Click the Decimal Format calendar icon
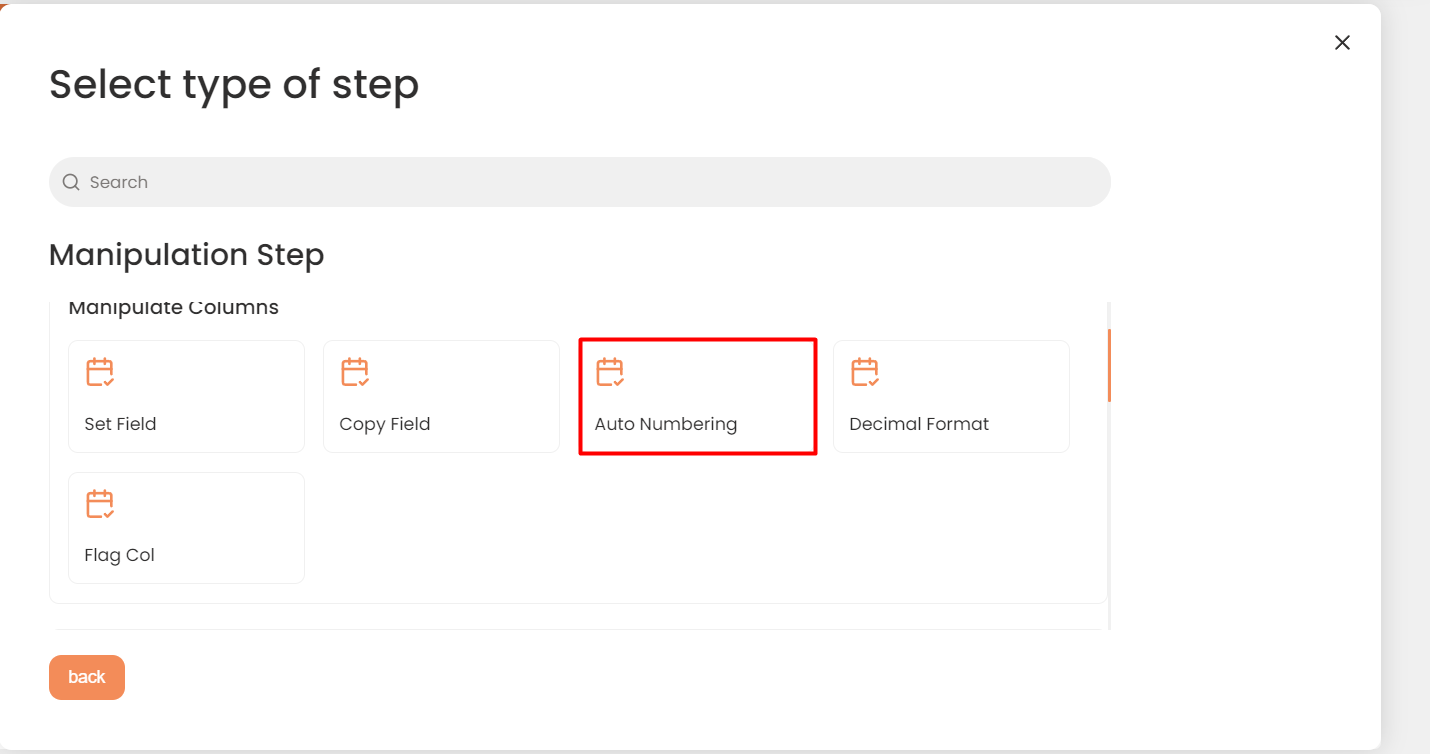 point(865,372)
